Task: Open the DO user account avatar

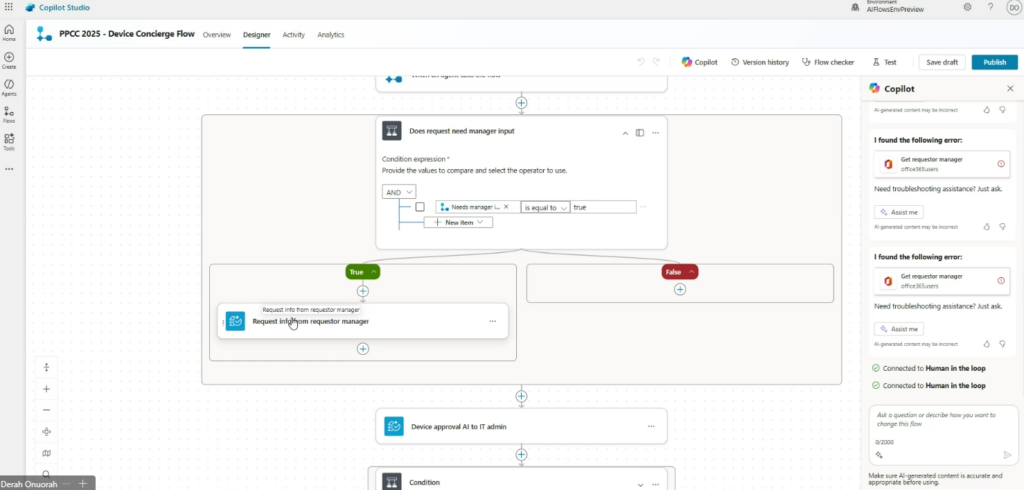Action: (1014, 7)
